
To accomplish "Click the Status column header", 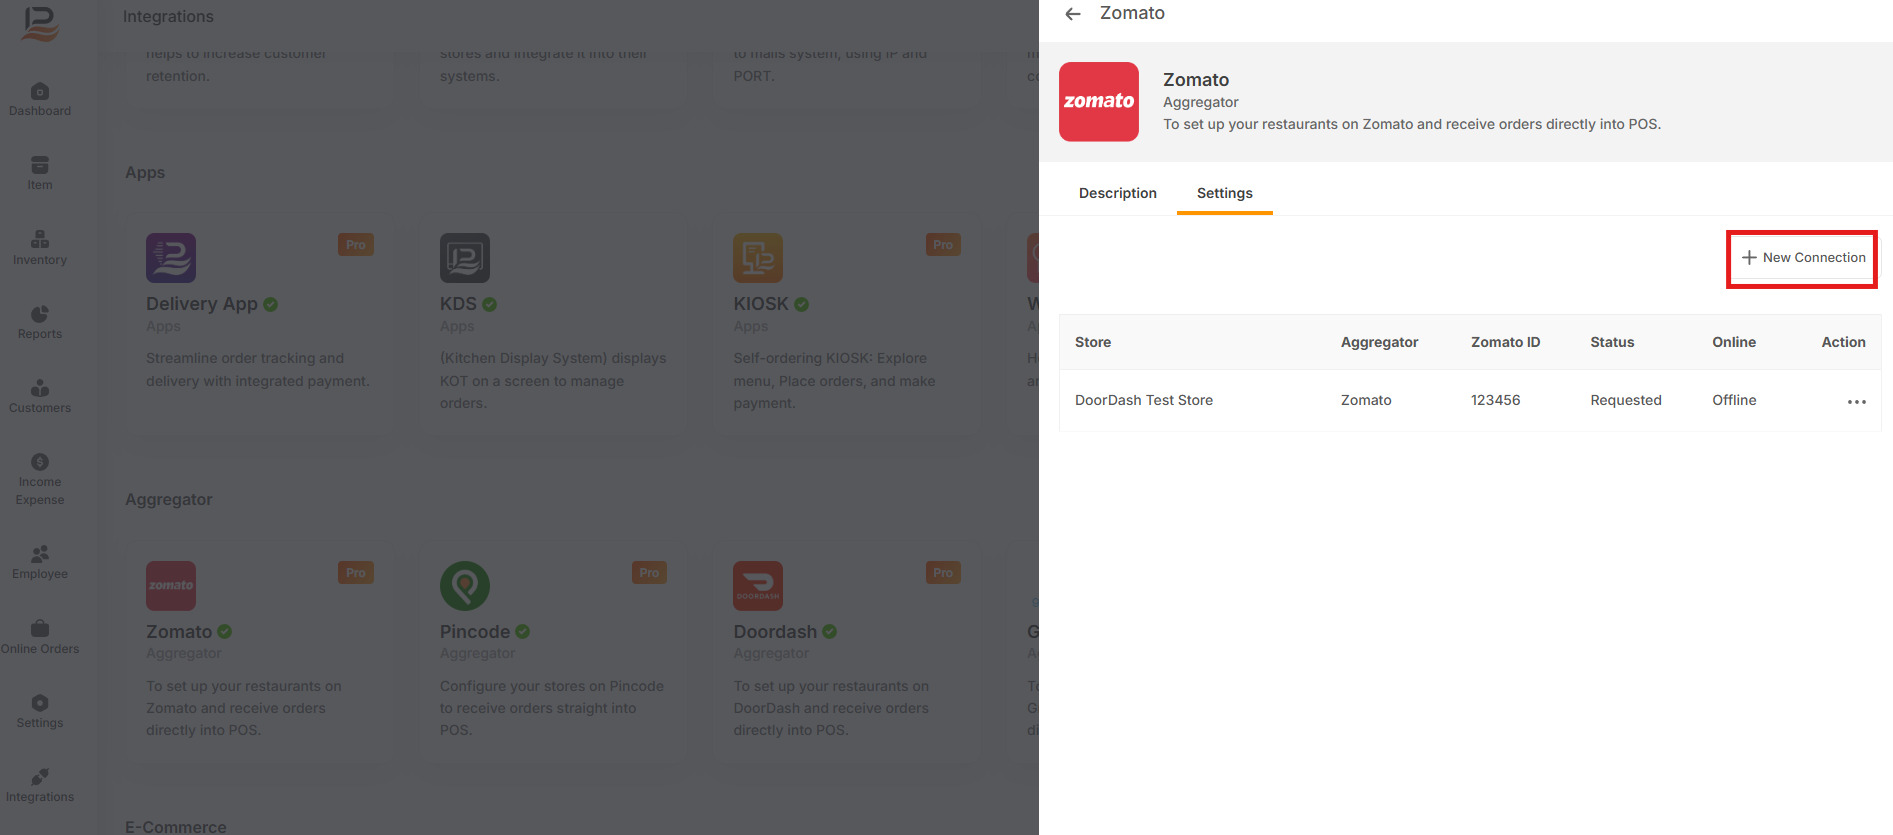I will pos(1612,342).
